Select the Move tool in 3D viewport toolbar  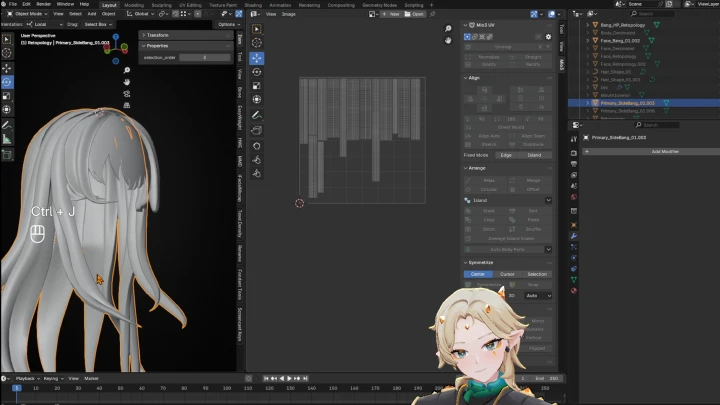click(x=7, y=67)
